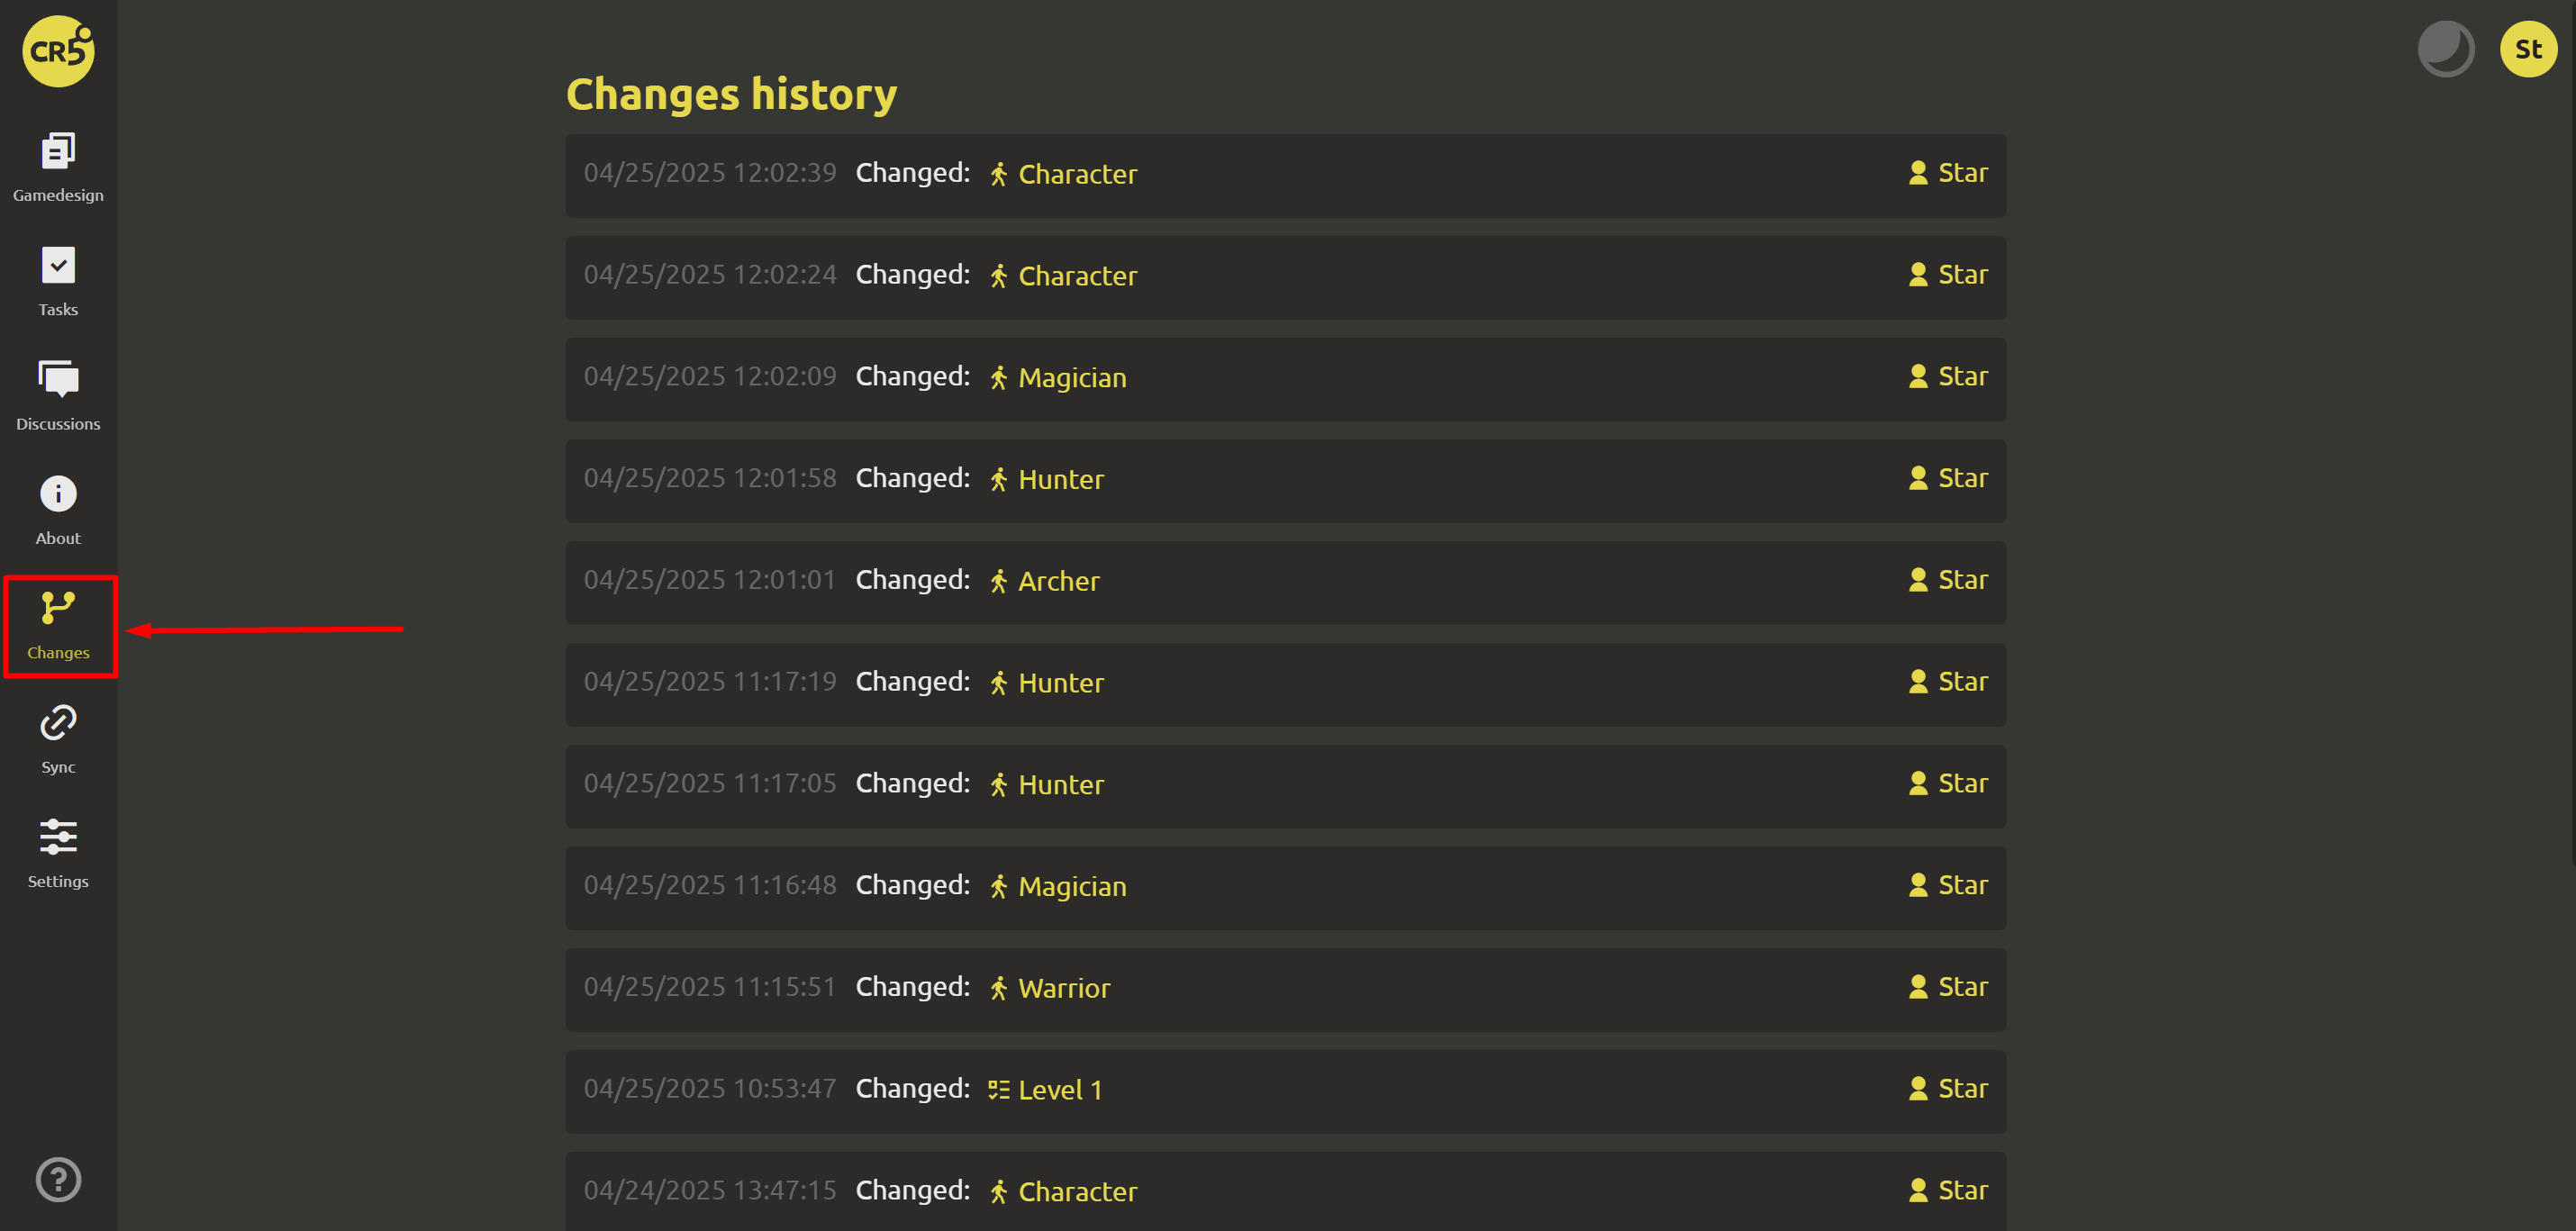
Task: Open the Gamedesign section
Action: pyautogui.click(x=58, y=167)
